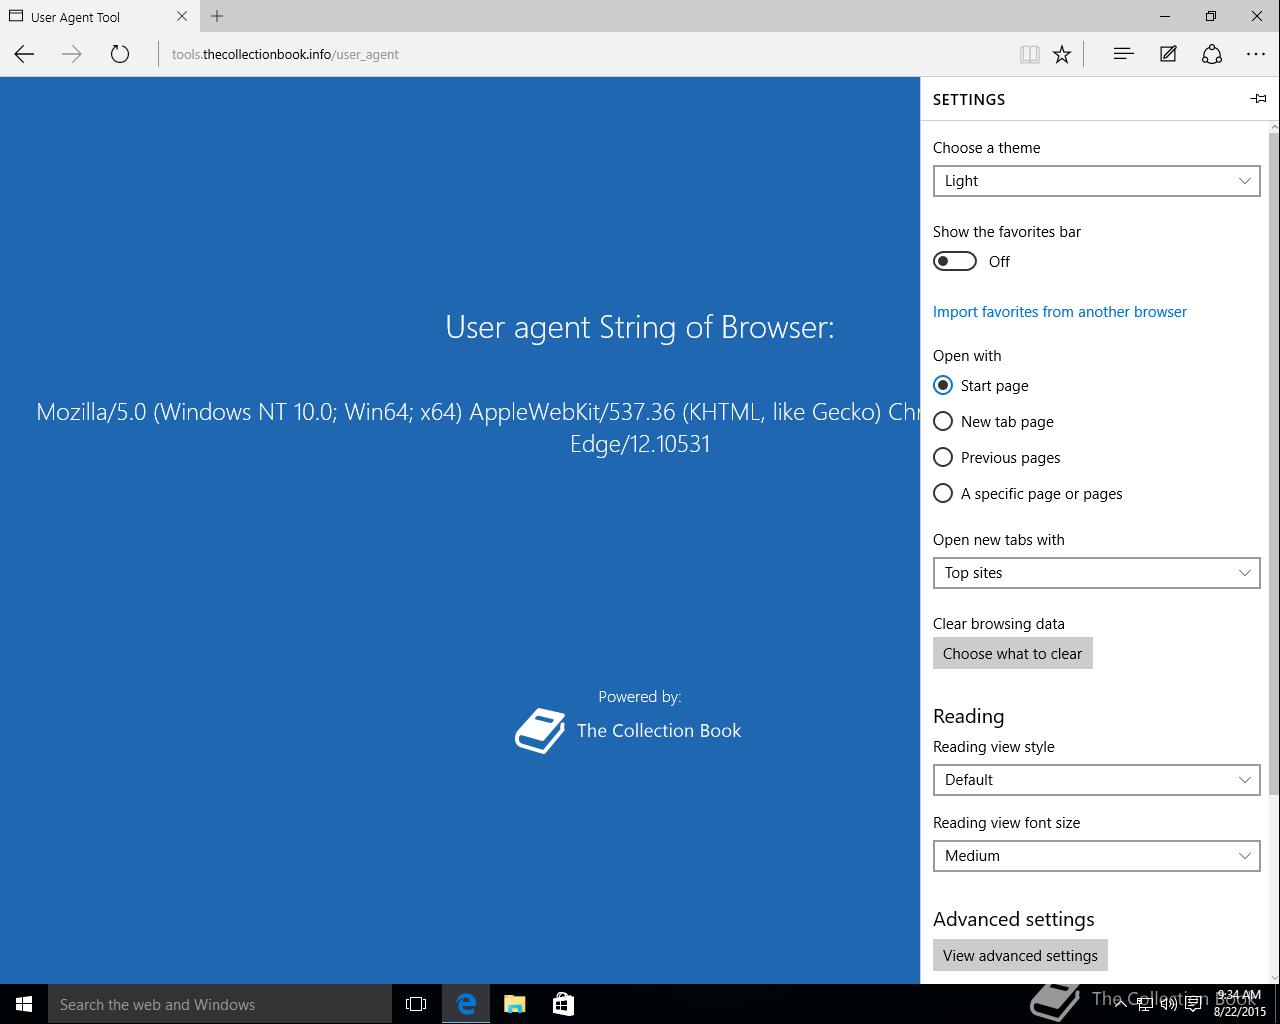Screen dimensions: 1280x1024
Task: Close the User Agent Tool tab
Action: (x=181, y=16)
